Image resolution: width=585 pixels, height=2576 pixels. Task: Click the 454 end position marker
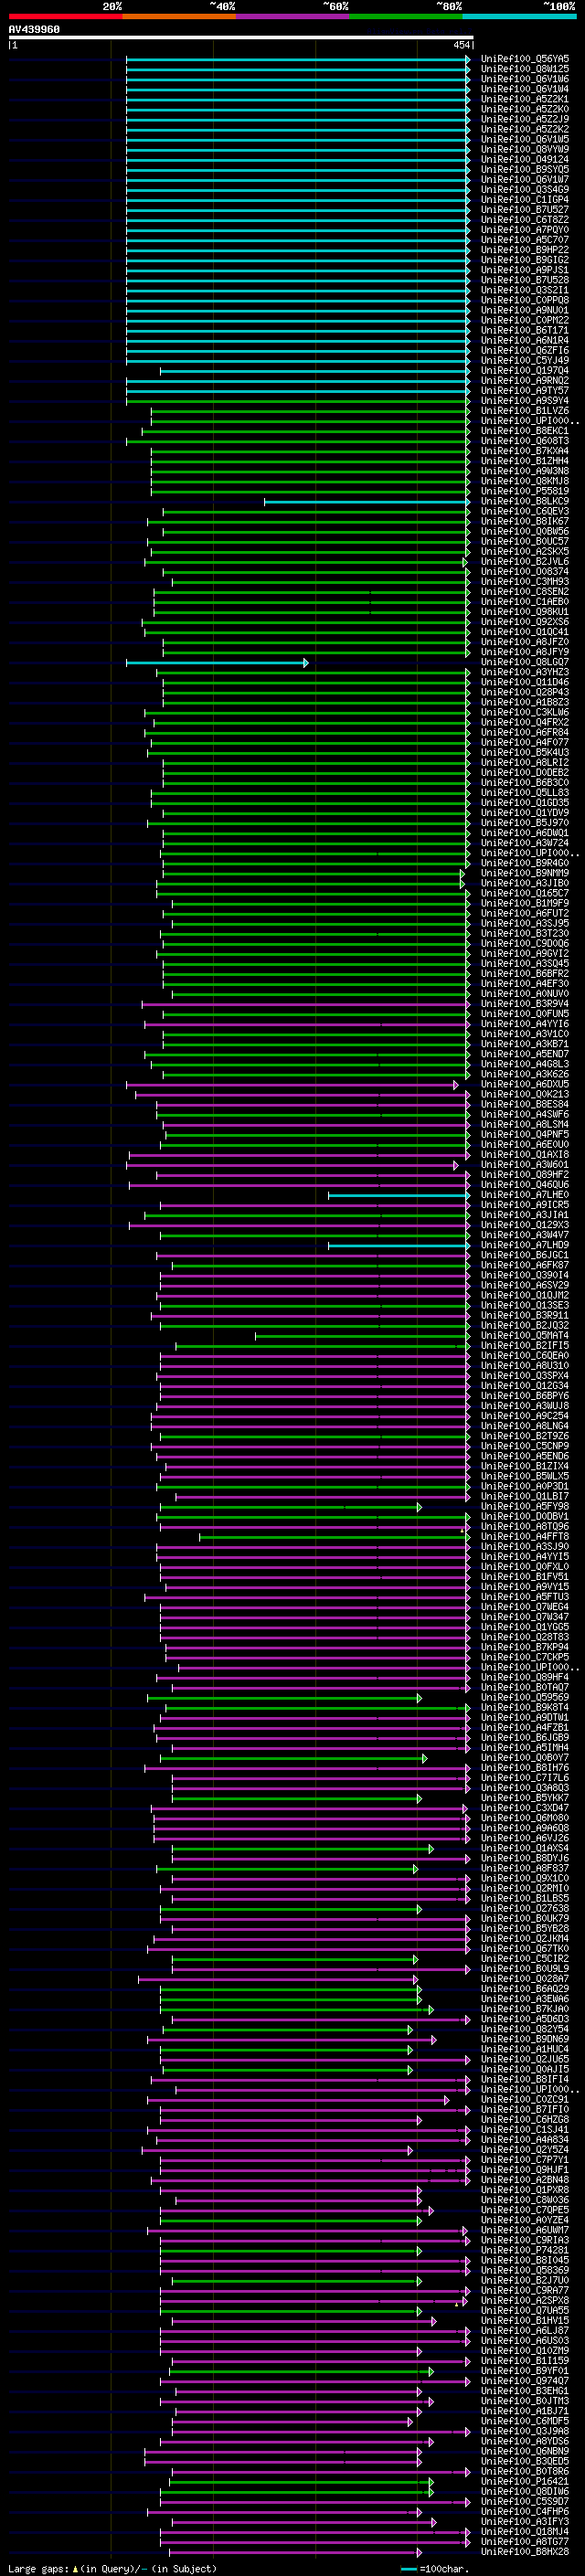(x=461, y=45)
